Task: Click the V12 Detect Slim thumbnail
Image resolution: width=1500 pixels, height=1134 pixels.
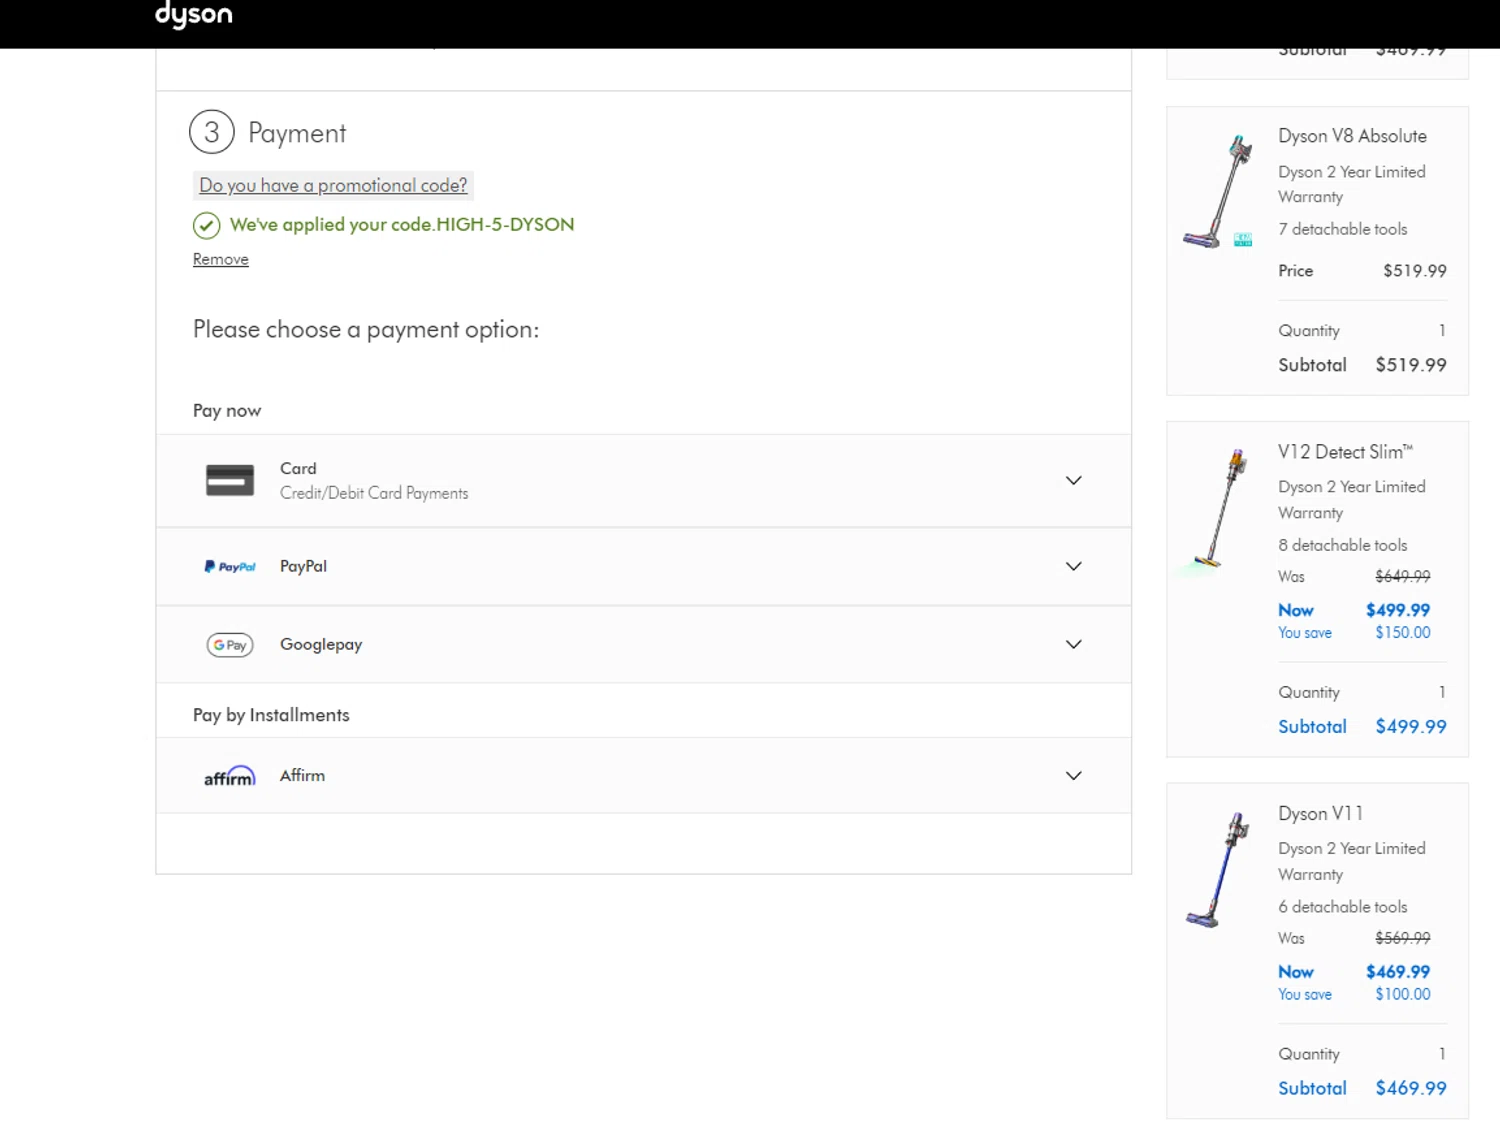Action: (1219, 510)
